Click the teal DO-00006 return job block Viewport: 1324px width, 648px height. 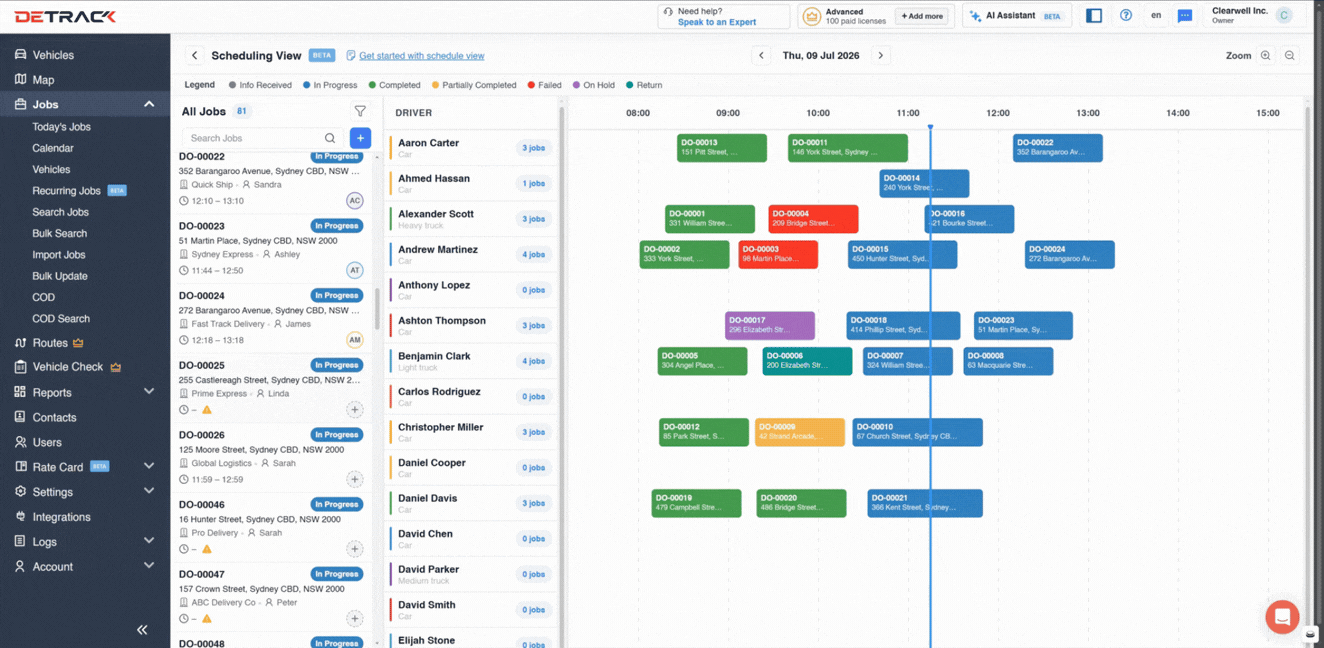(x=807, y=361)
